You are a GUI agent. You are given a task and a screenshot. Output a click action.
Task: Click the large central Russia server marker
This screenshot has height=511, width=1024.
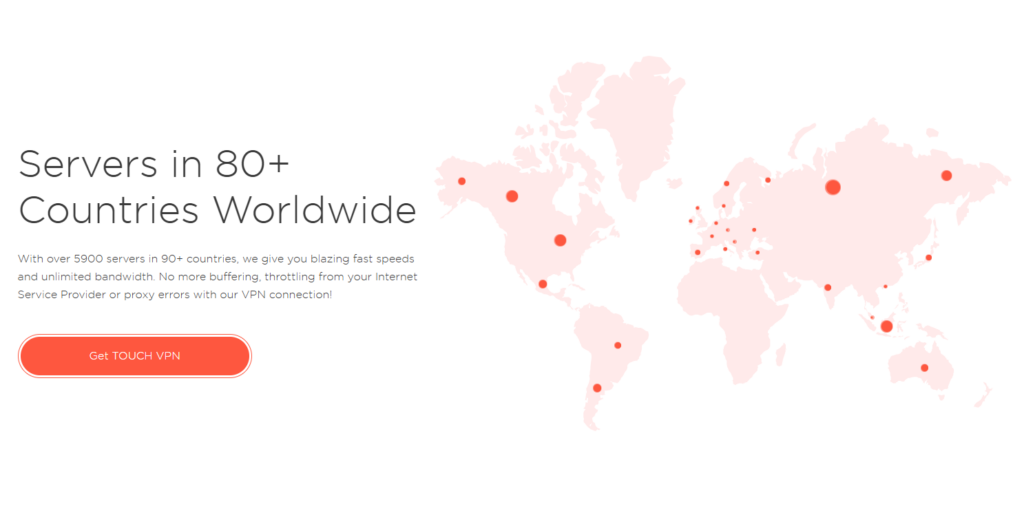[x=832, y=187]
